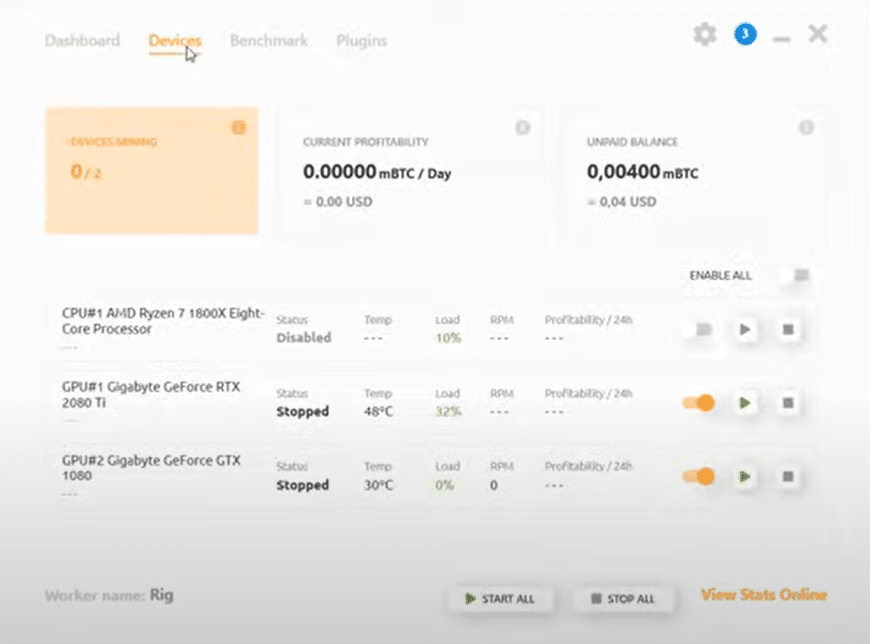870x644 pixels.
Task: Disable the GPU#1 RTX 2080 Ti toggle
Action: [699, 403]
